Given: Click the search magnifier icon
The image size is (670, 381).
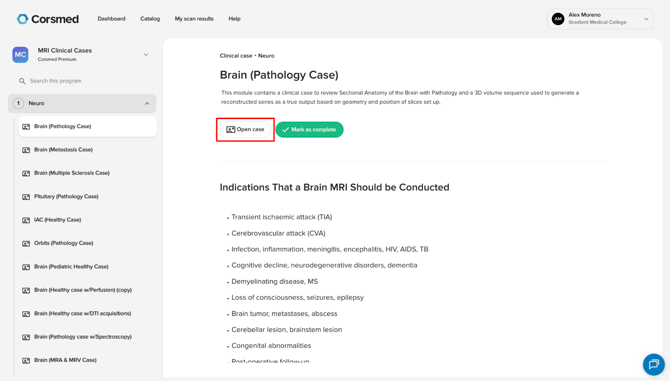Looking at the screenshot, I should coord(22,81).
